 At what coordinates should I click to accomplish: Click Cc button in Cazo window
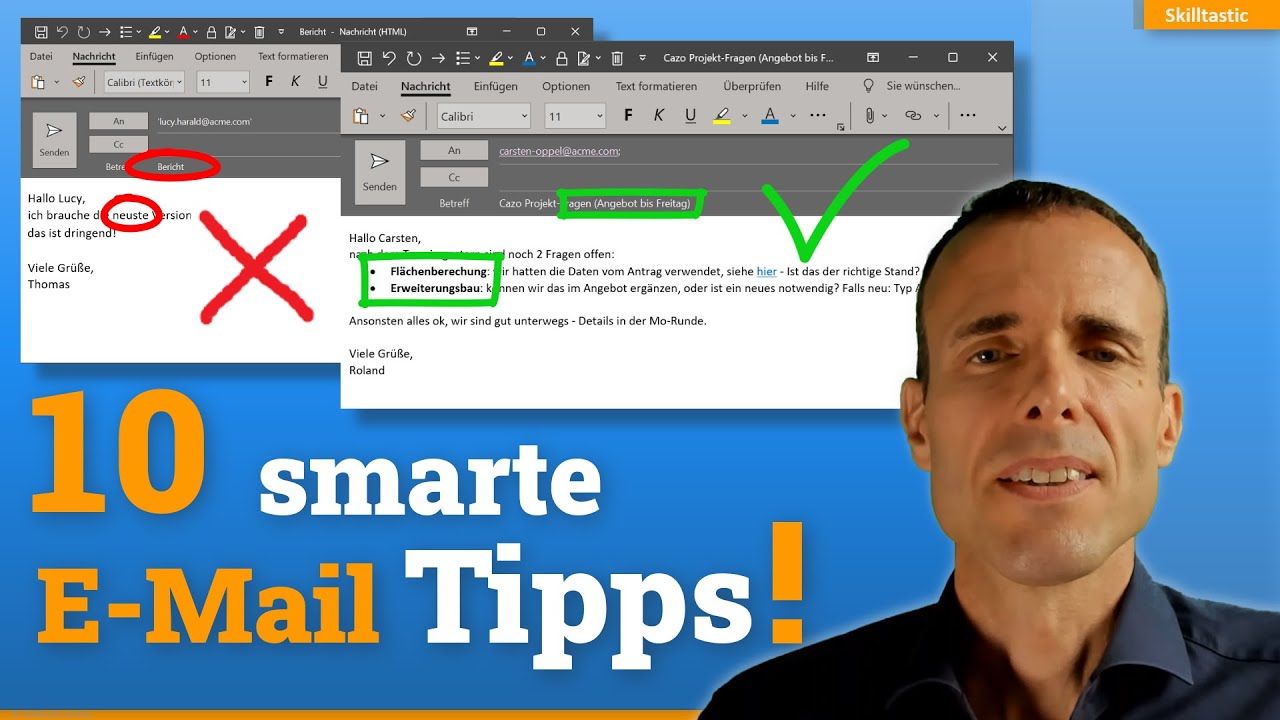pos(454,177)
